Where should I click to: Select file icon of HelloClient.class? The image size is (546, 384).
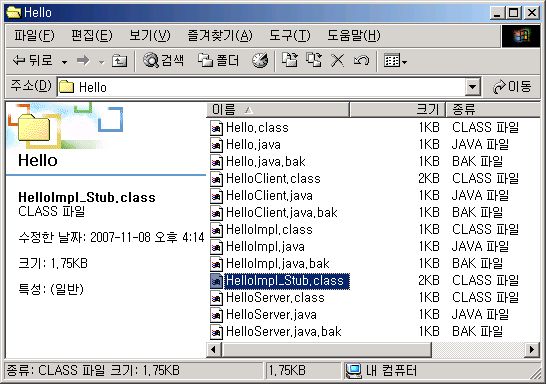coord(216,179)
